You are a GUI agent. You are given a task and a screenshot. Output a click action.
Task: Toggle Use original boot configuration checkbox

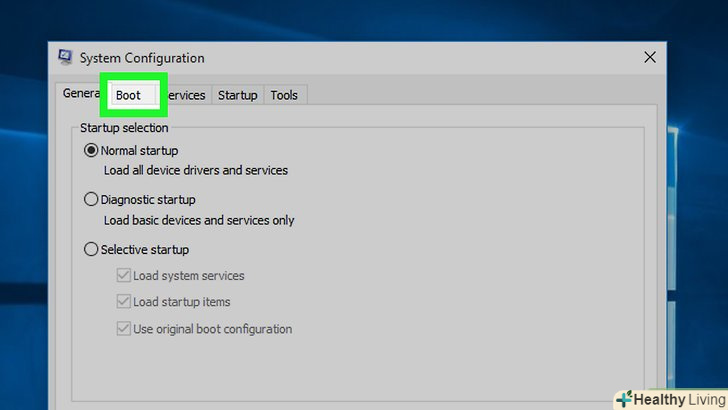124,329
